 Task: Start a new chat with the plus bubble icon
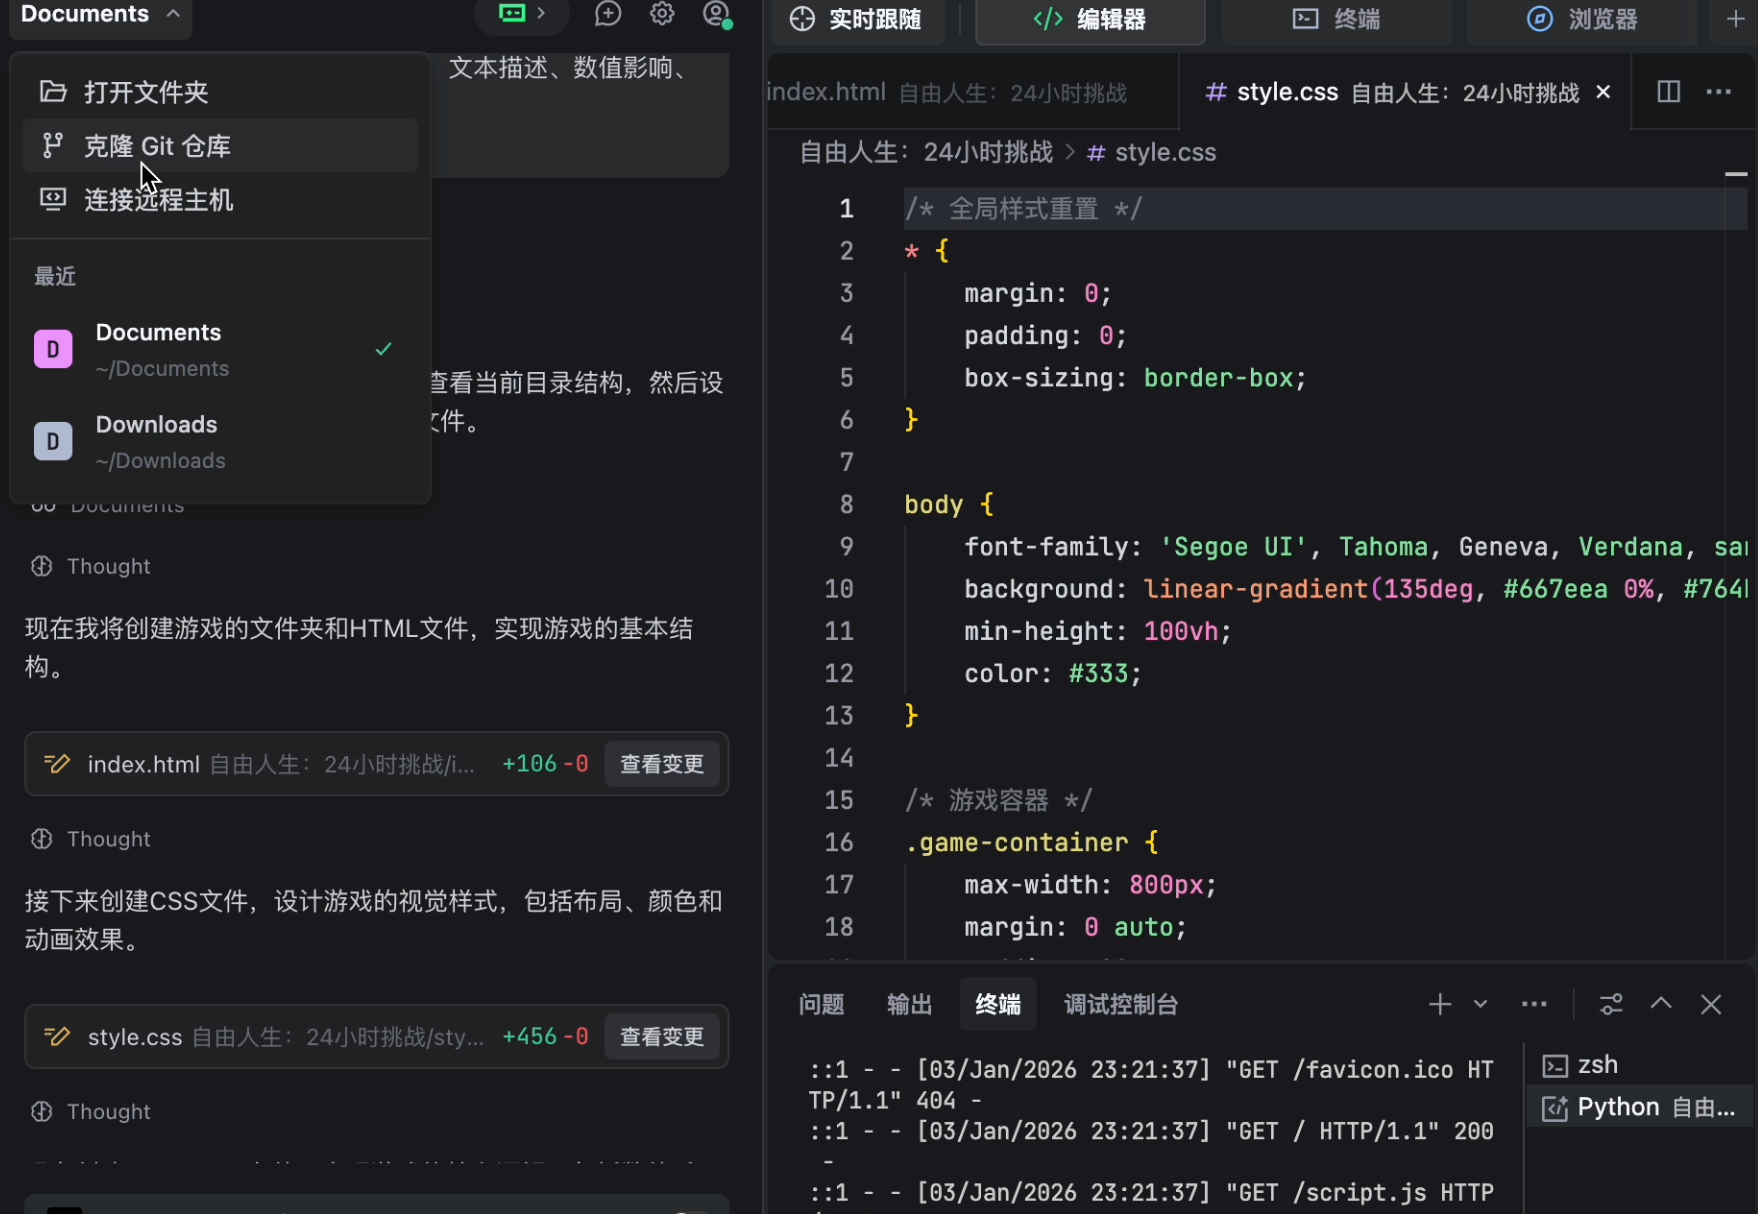click(x=607, y=14)
